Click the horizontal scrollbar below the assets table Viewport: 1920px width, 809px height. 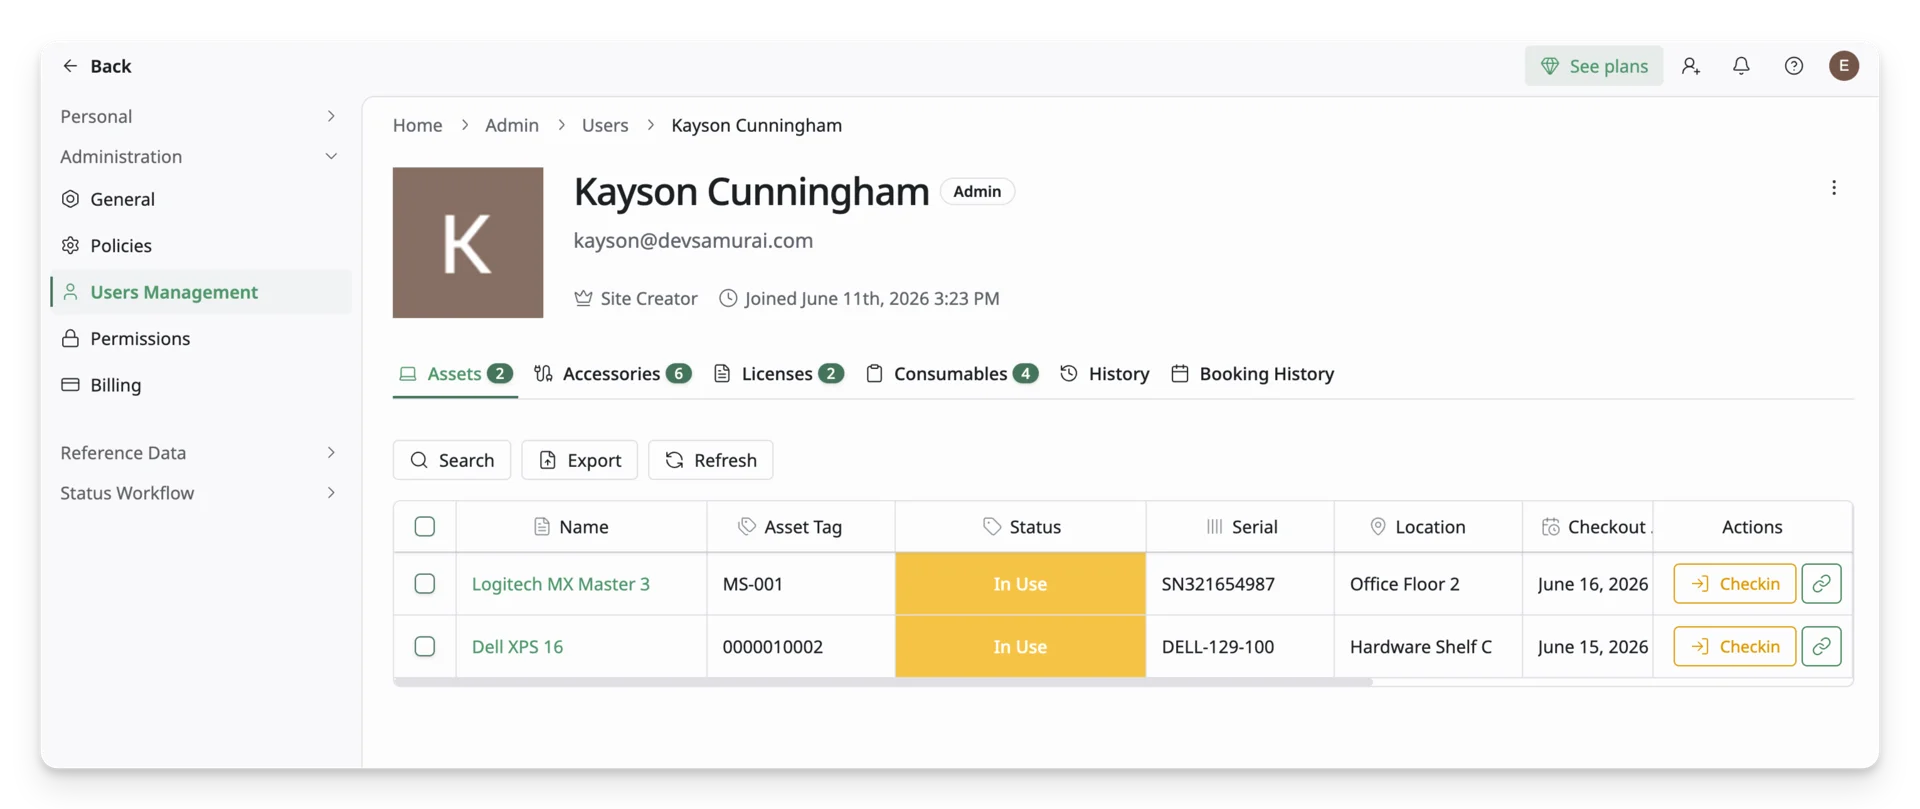click(883, 683)
